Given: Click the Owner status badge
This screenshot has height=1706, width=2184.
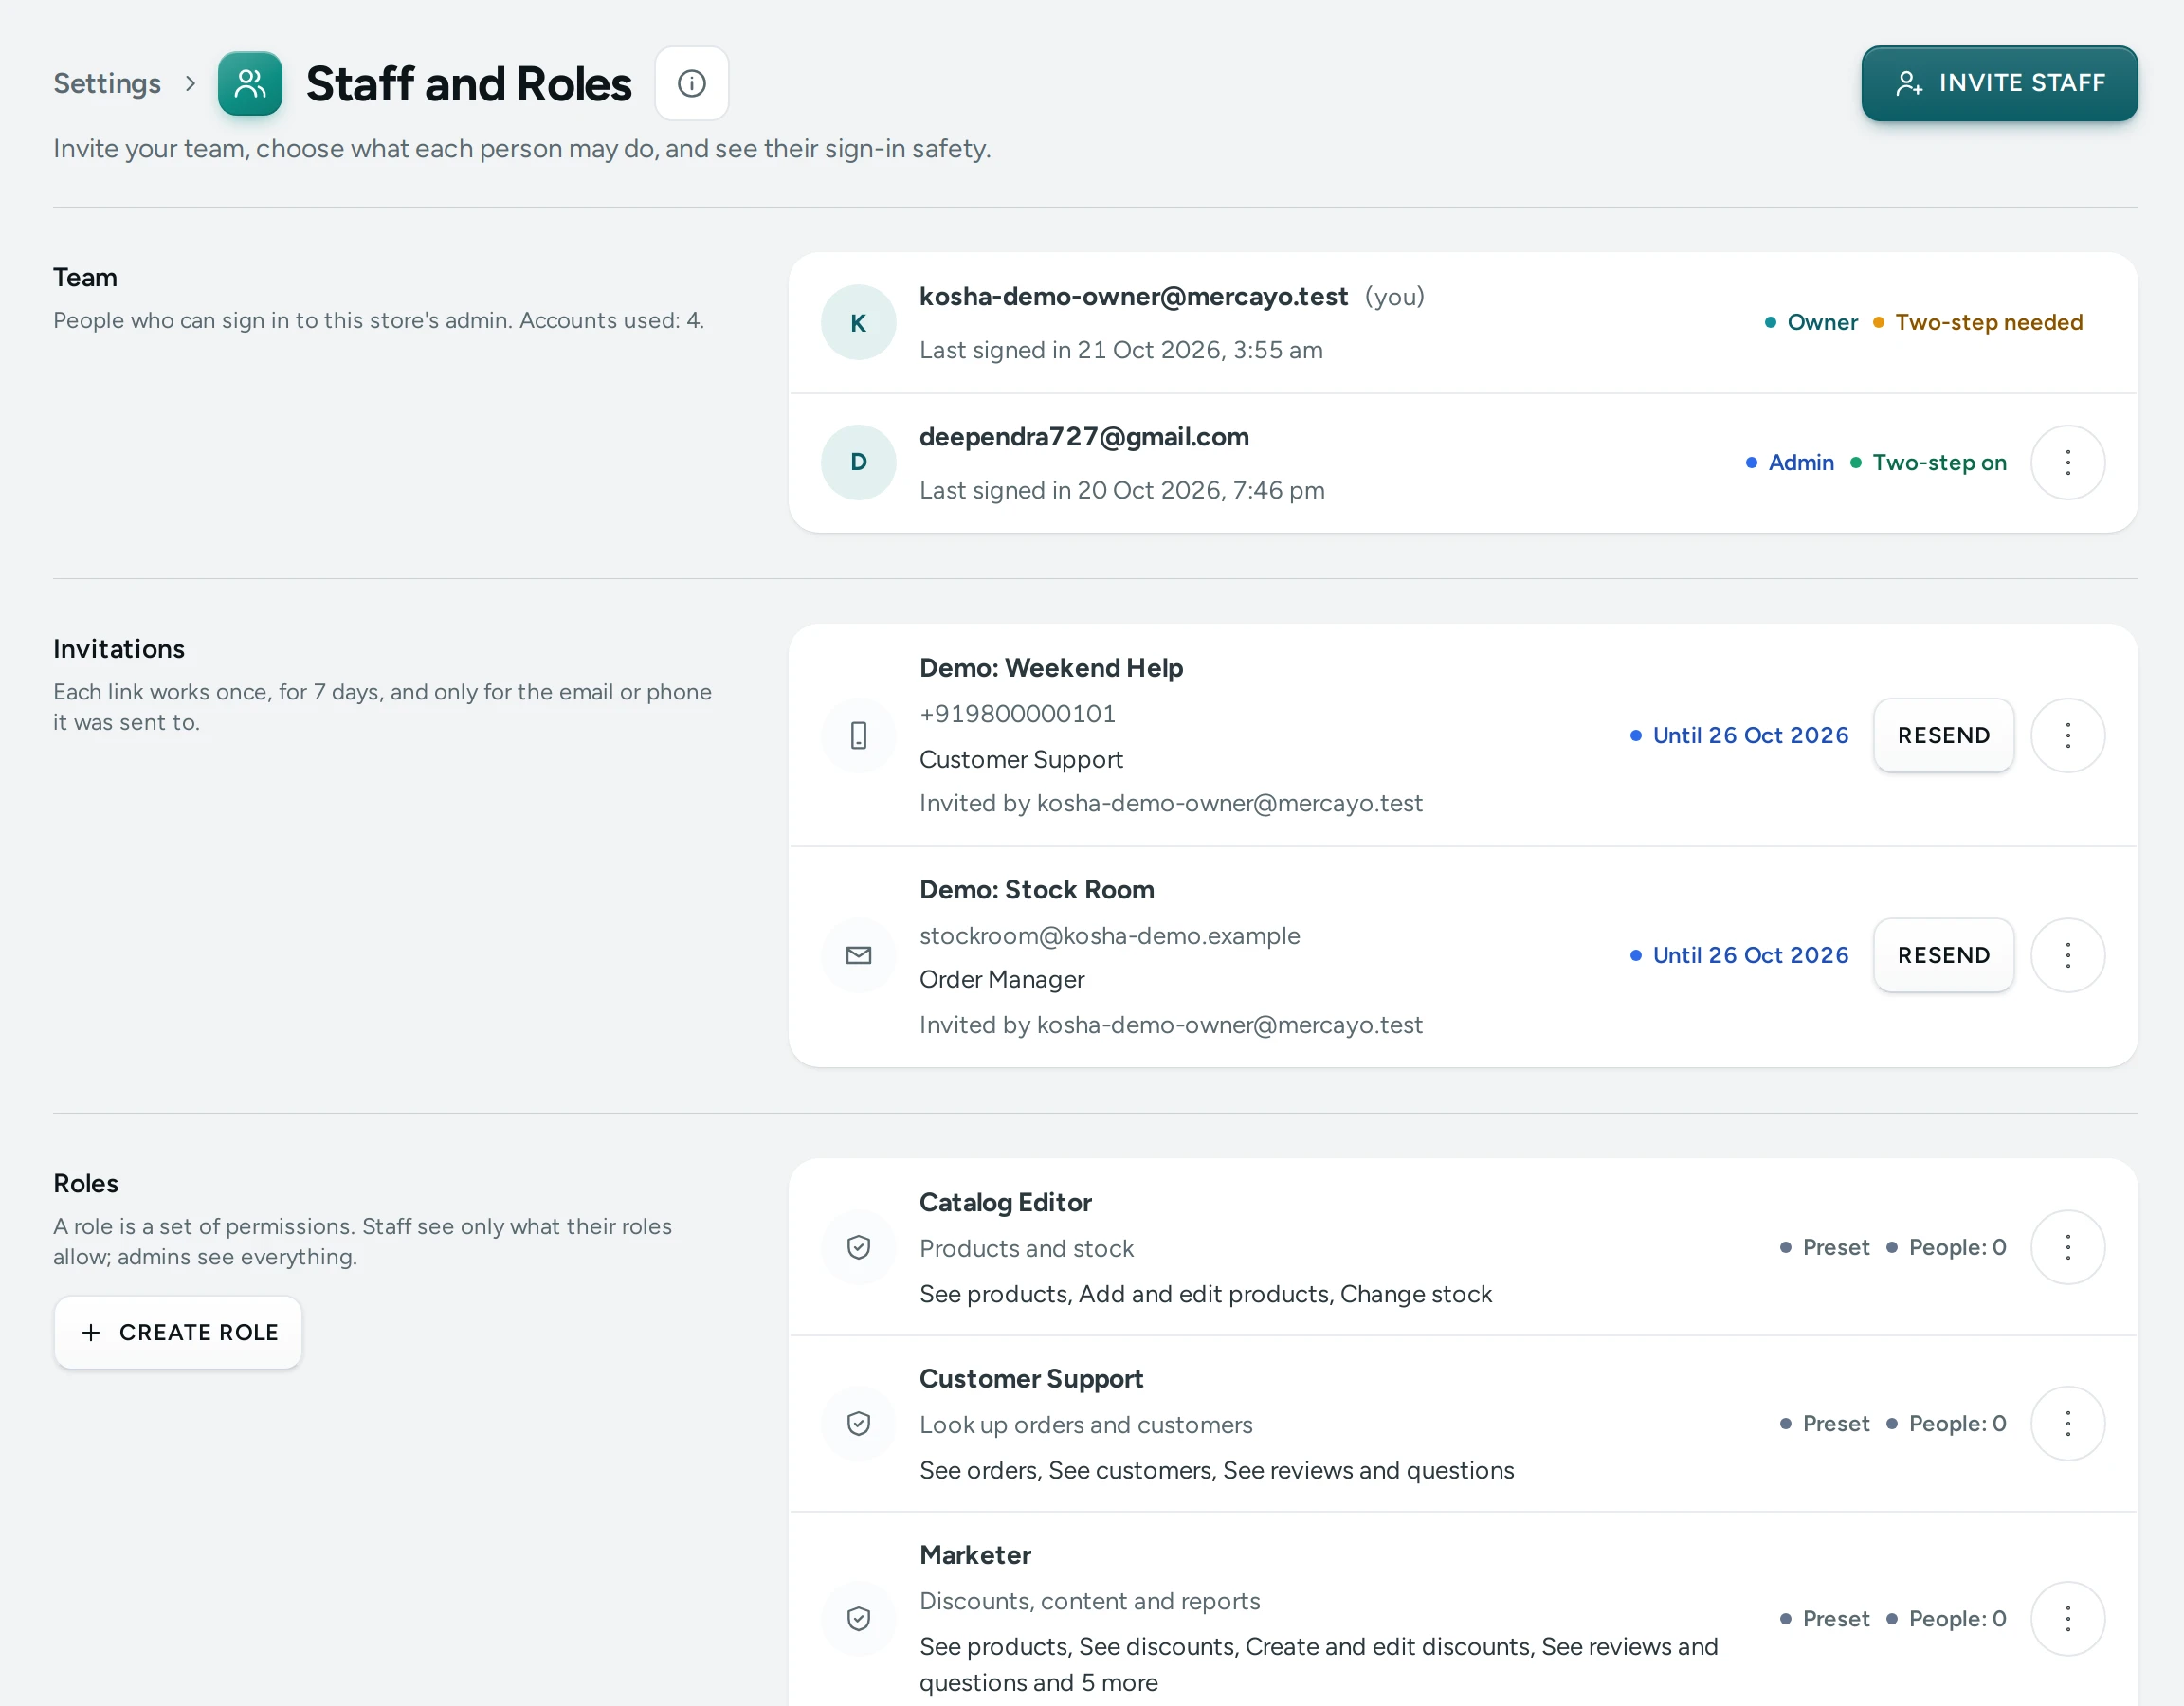Looking at the screenshot, I should (x=1811, y=322).
